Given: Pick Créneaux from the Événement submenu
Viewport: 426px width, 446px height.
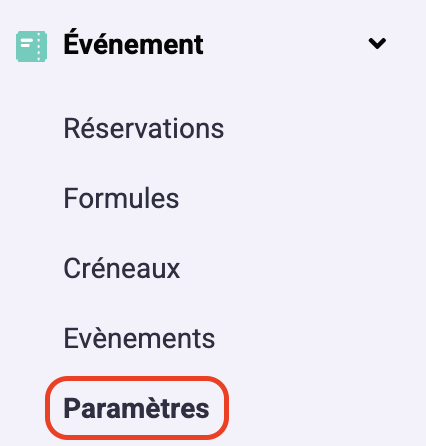Looking at the screenshot, I should tap(122, 268).
